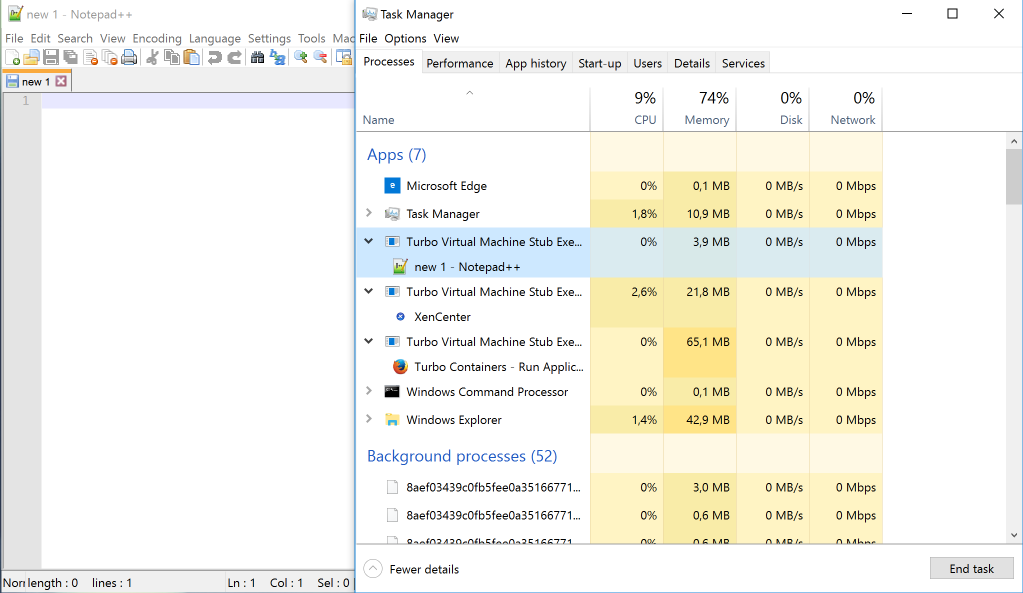Image resolution: width=1023 pixels, height=593 pixels.
Task: Click the Firefox icon beside Turbo Containers
Action: tap(400, 367)
